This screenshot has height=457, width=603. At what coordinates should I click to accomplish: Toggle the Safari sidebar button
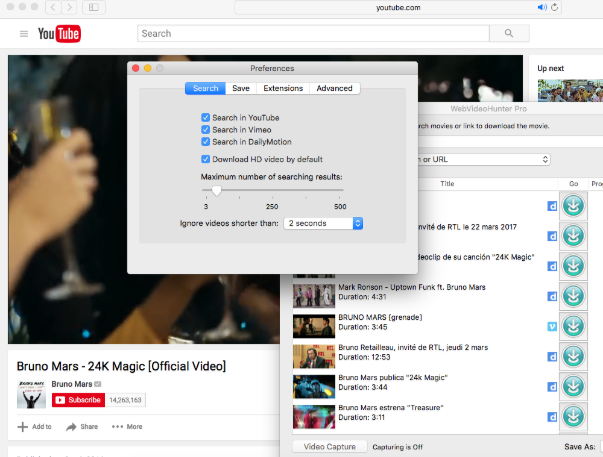coord(94,7)
